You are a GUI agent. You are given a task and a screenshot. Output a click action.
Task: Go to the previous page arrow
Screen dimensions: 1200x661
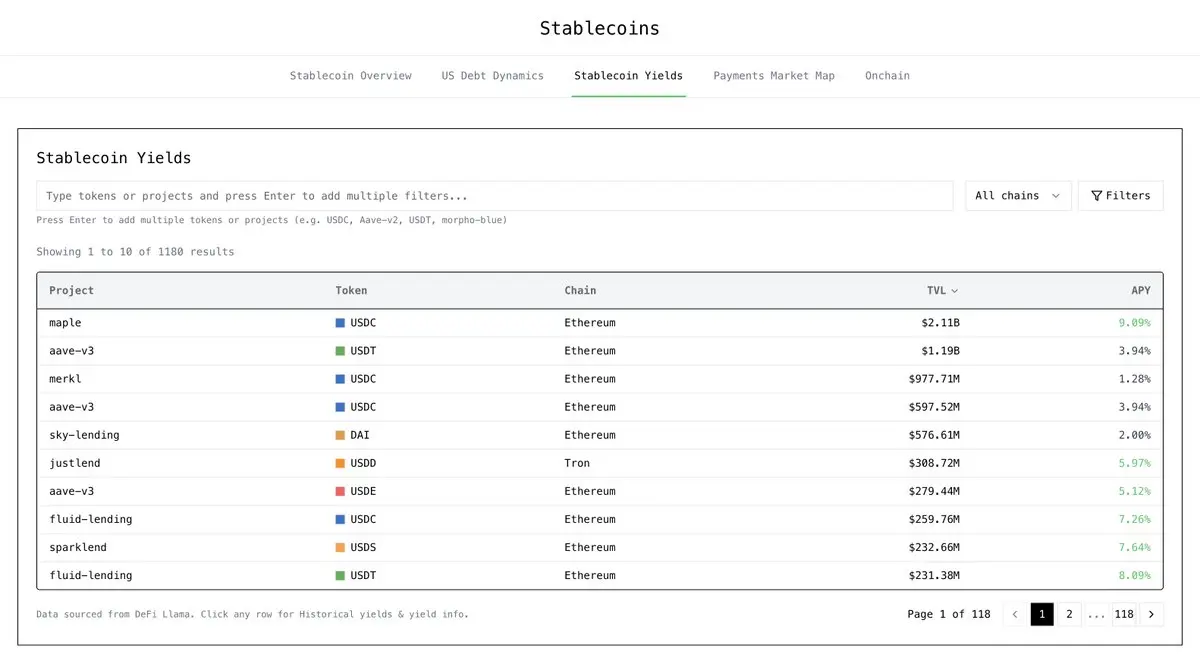click(x=1015, y=614)
